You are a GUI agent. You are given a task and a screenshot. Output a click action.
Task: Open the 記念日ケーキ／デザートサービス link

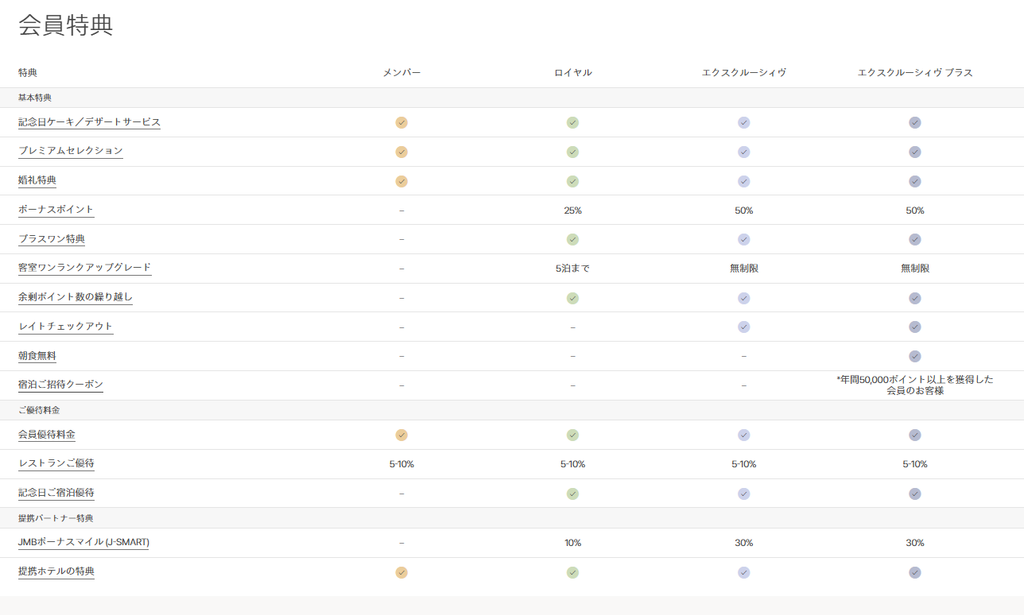89,122
